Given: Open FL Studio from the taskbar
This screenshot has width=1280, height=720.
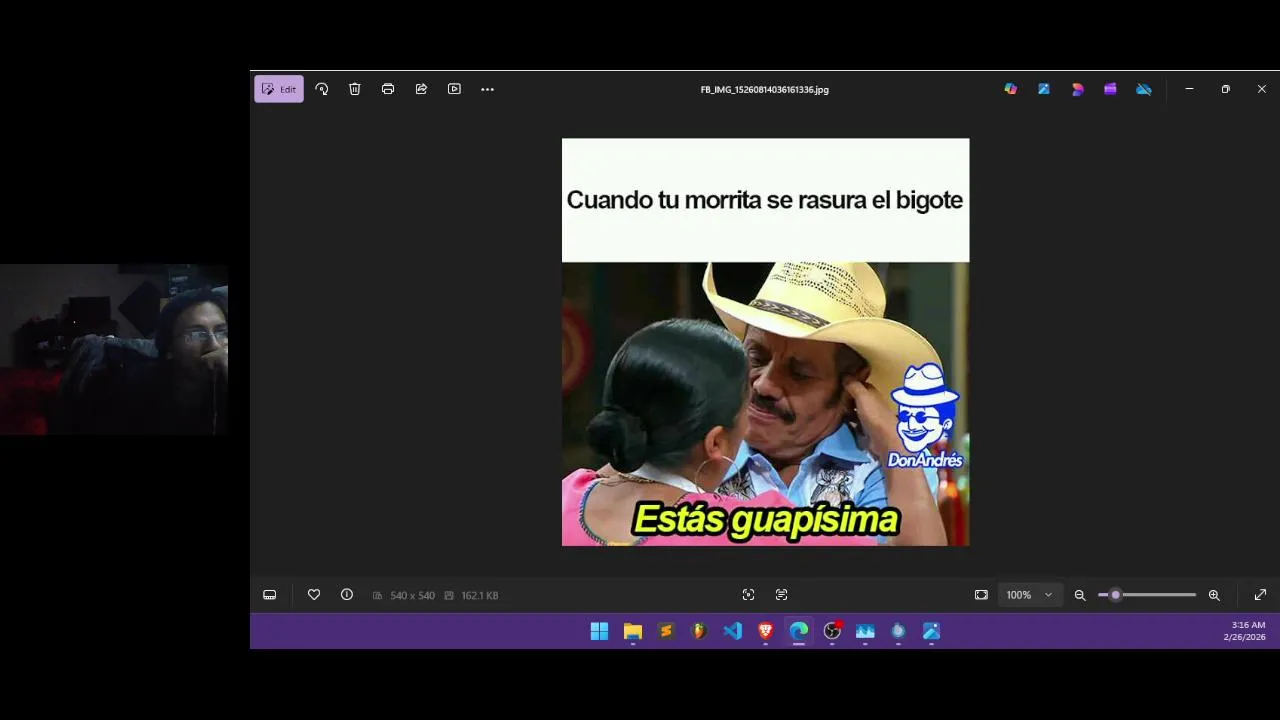Looking at the screenshot, I should coord(699,631).
